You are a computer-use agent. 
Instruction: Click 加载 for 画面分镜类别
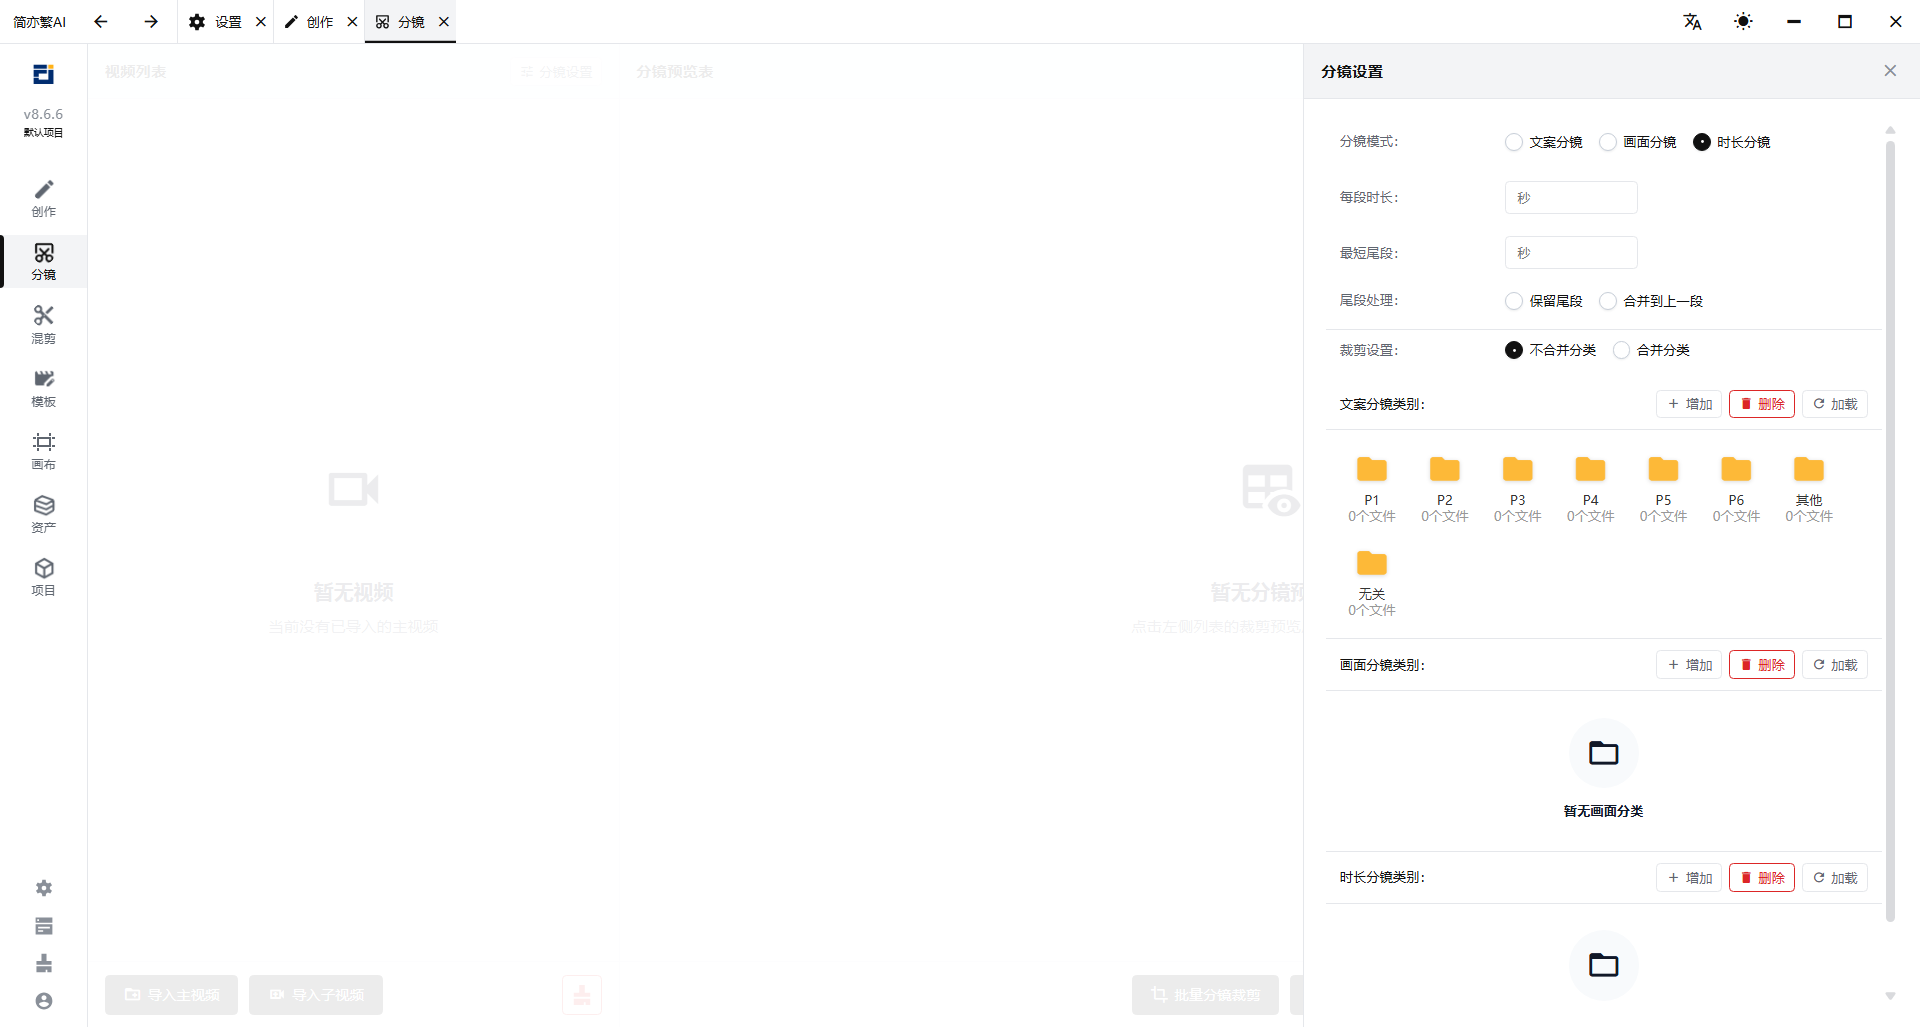pyautogui.click(x=1835, y=665)
